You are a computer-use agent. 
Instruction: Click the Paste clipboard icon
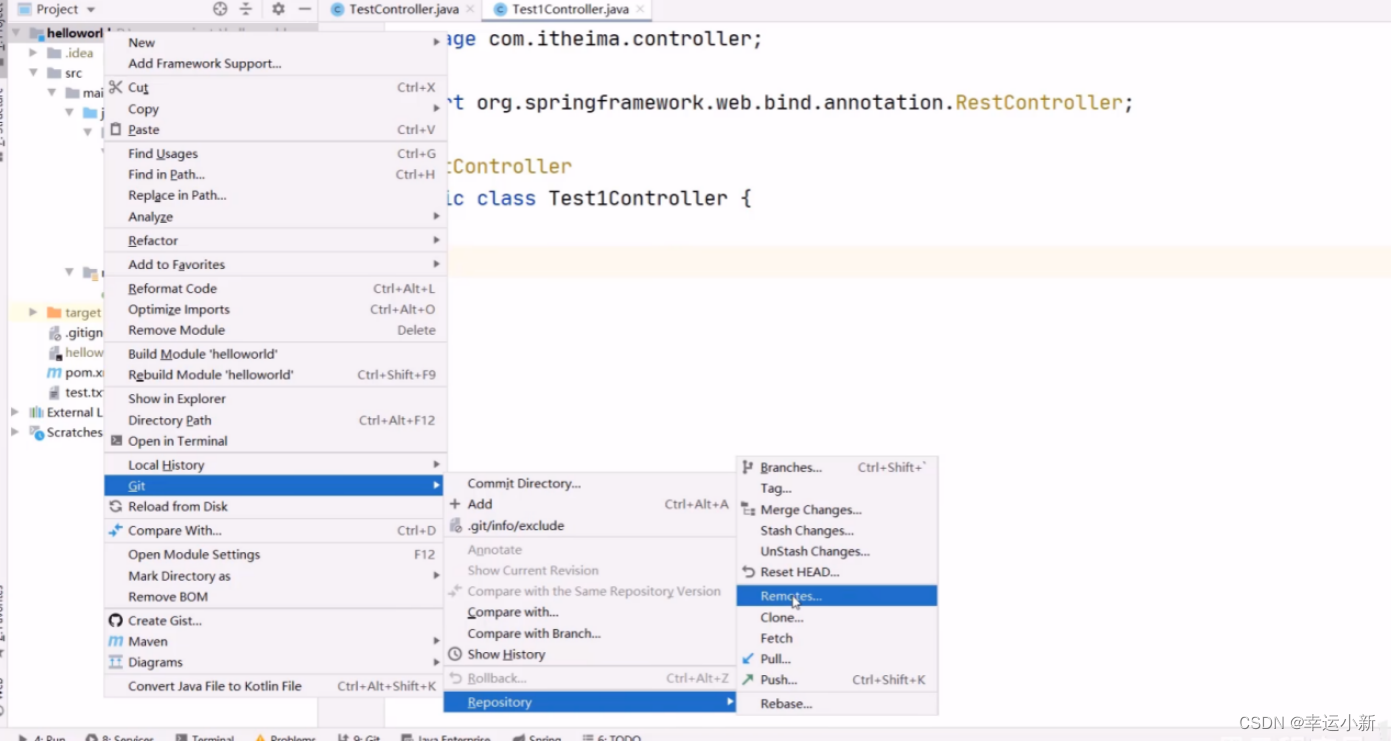(x=116, y=129)
